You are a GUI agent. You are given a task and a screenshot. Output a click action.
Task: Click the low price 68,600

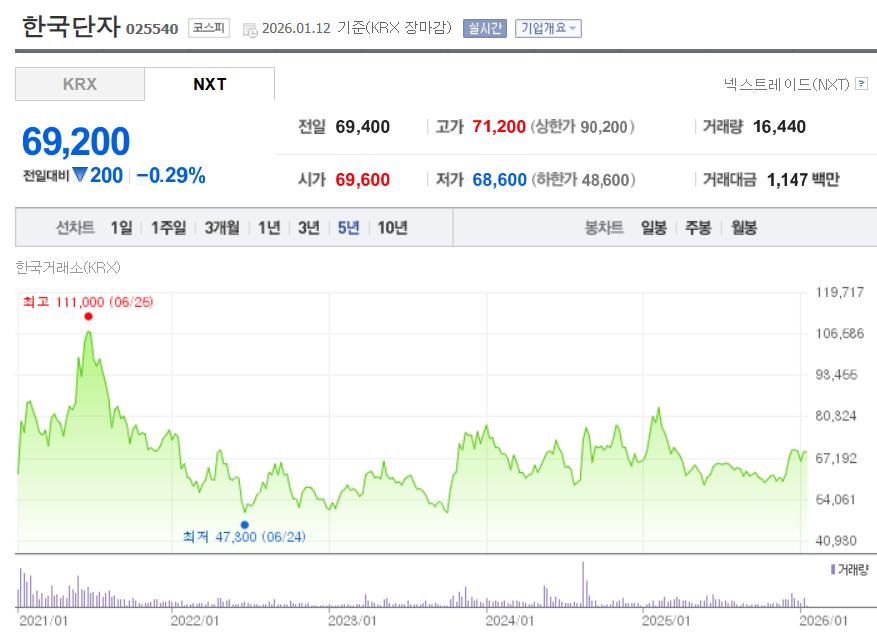499,180
